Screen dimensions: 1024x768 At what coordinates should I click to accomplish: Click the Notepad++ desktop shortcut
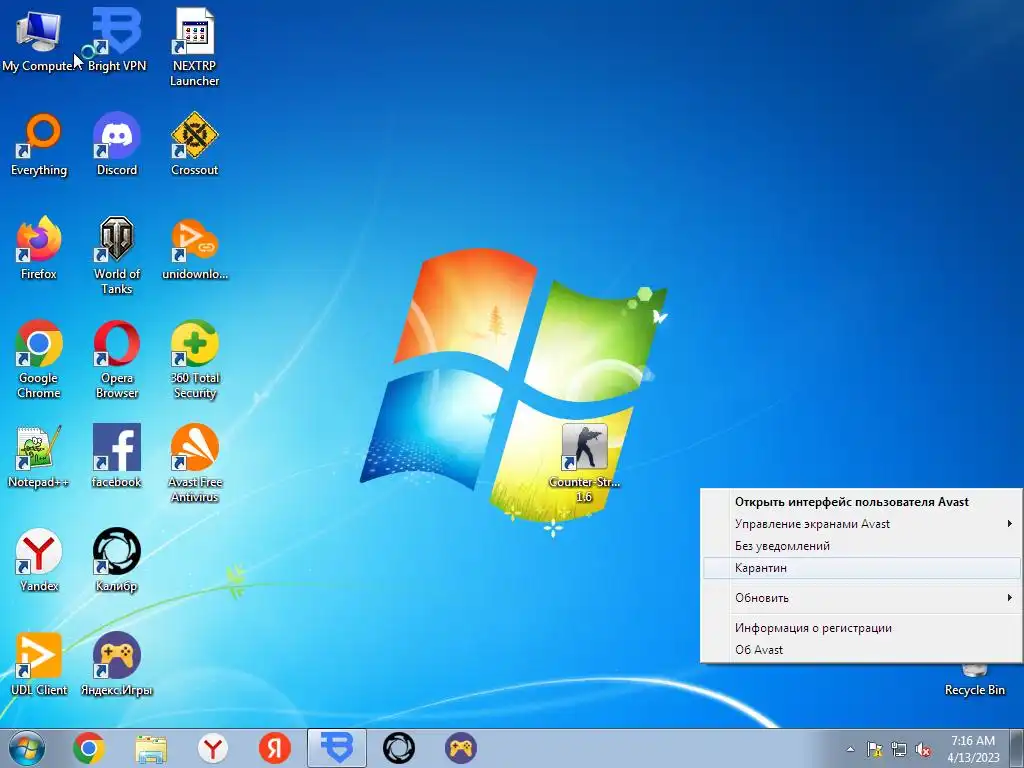[39, 457]
